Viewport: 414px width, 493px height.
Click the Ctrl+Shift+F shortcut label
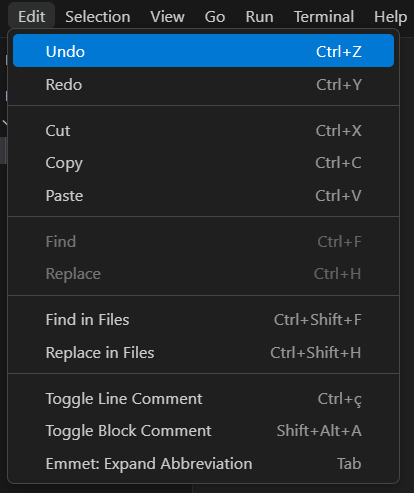[318, 319]
